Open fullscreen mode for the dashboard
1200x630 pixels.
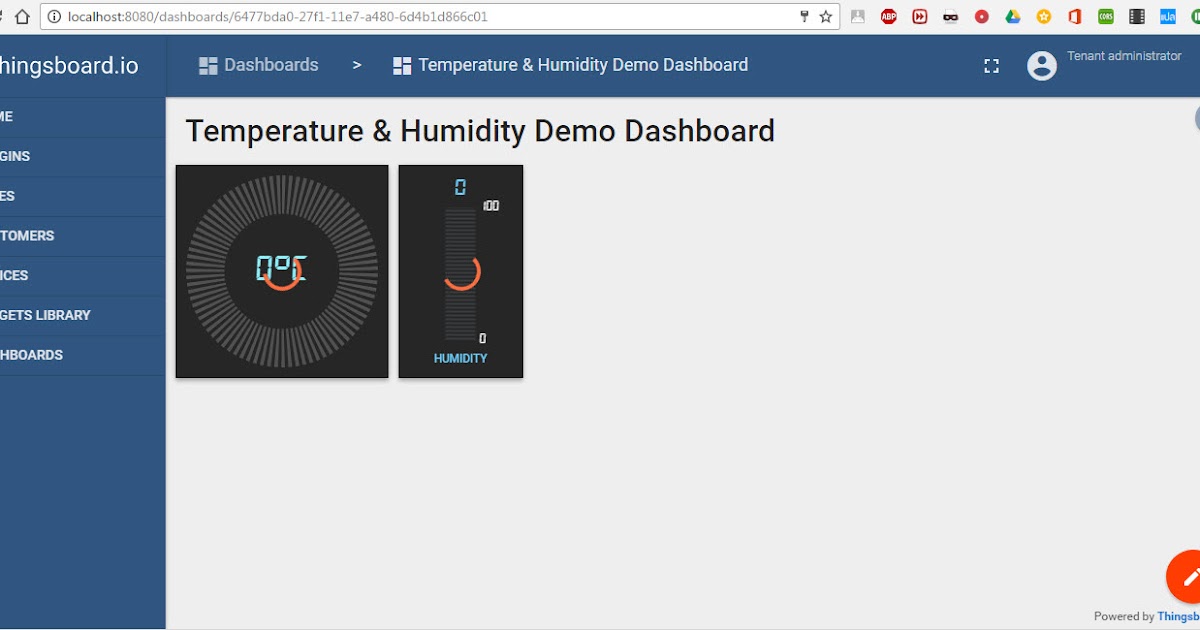pos(991,65)
